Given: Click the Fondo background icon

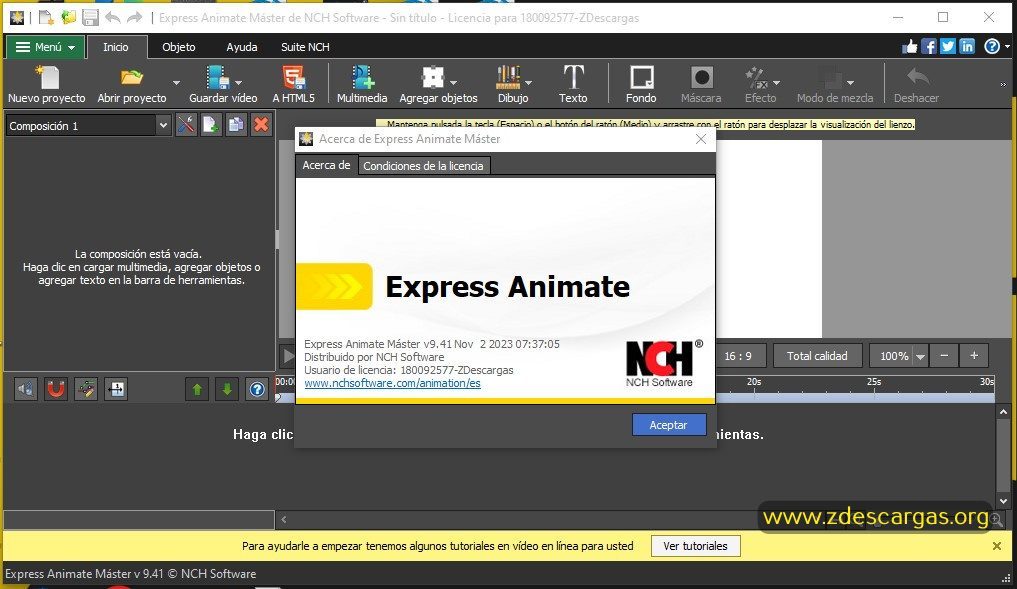Looking at the screenshot, I should click(x=641, y=77).
